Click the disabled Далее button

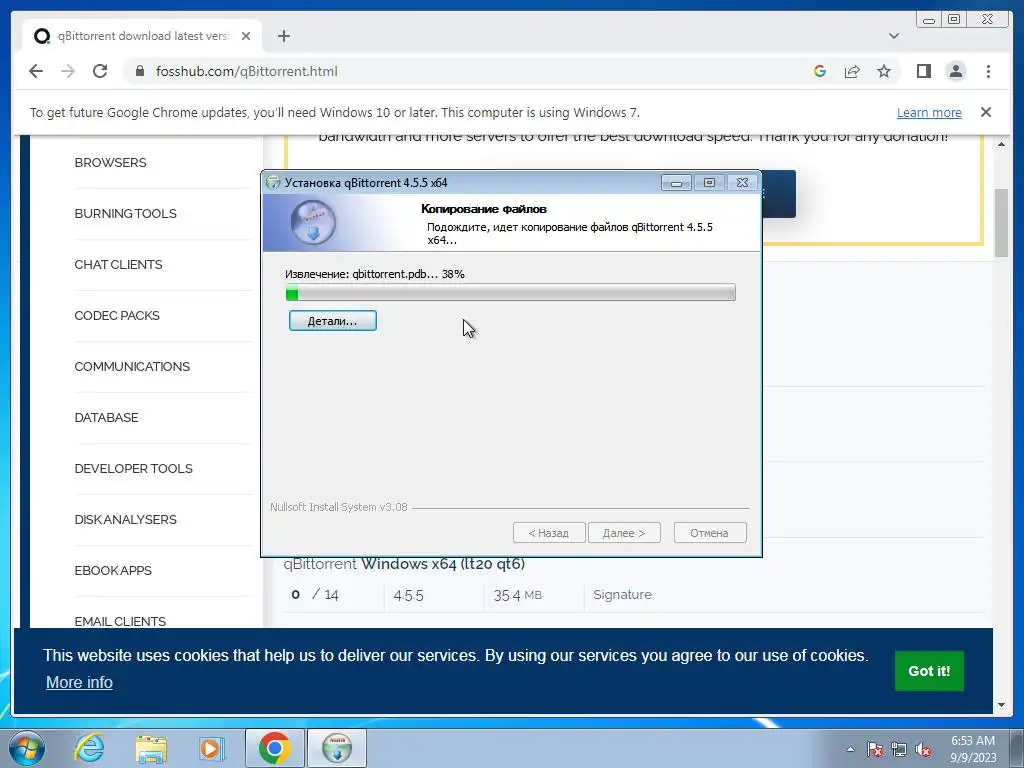624,533
